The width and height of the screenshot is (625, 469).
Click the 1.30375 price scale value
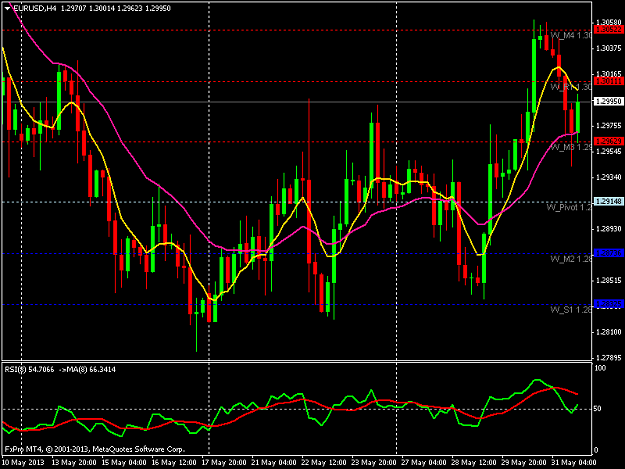[x=609, y=48]
